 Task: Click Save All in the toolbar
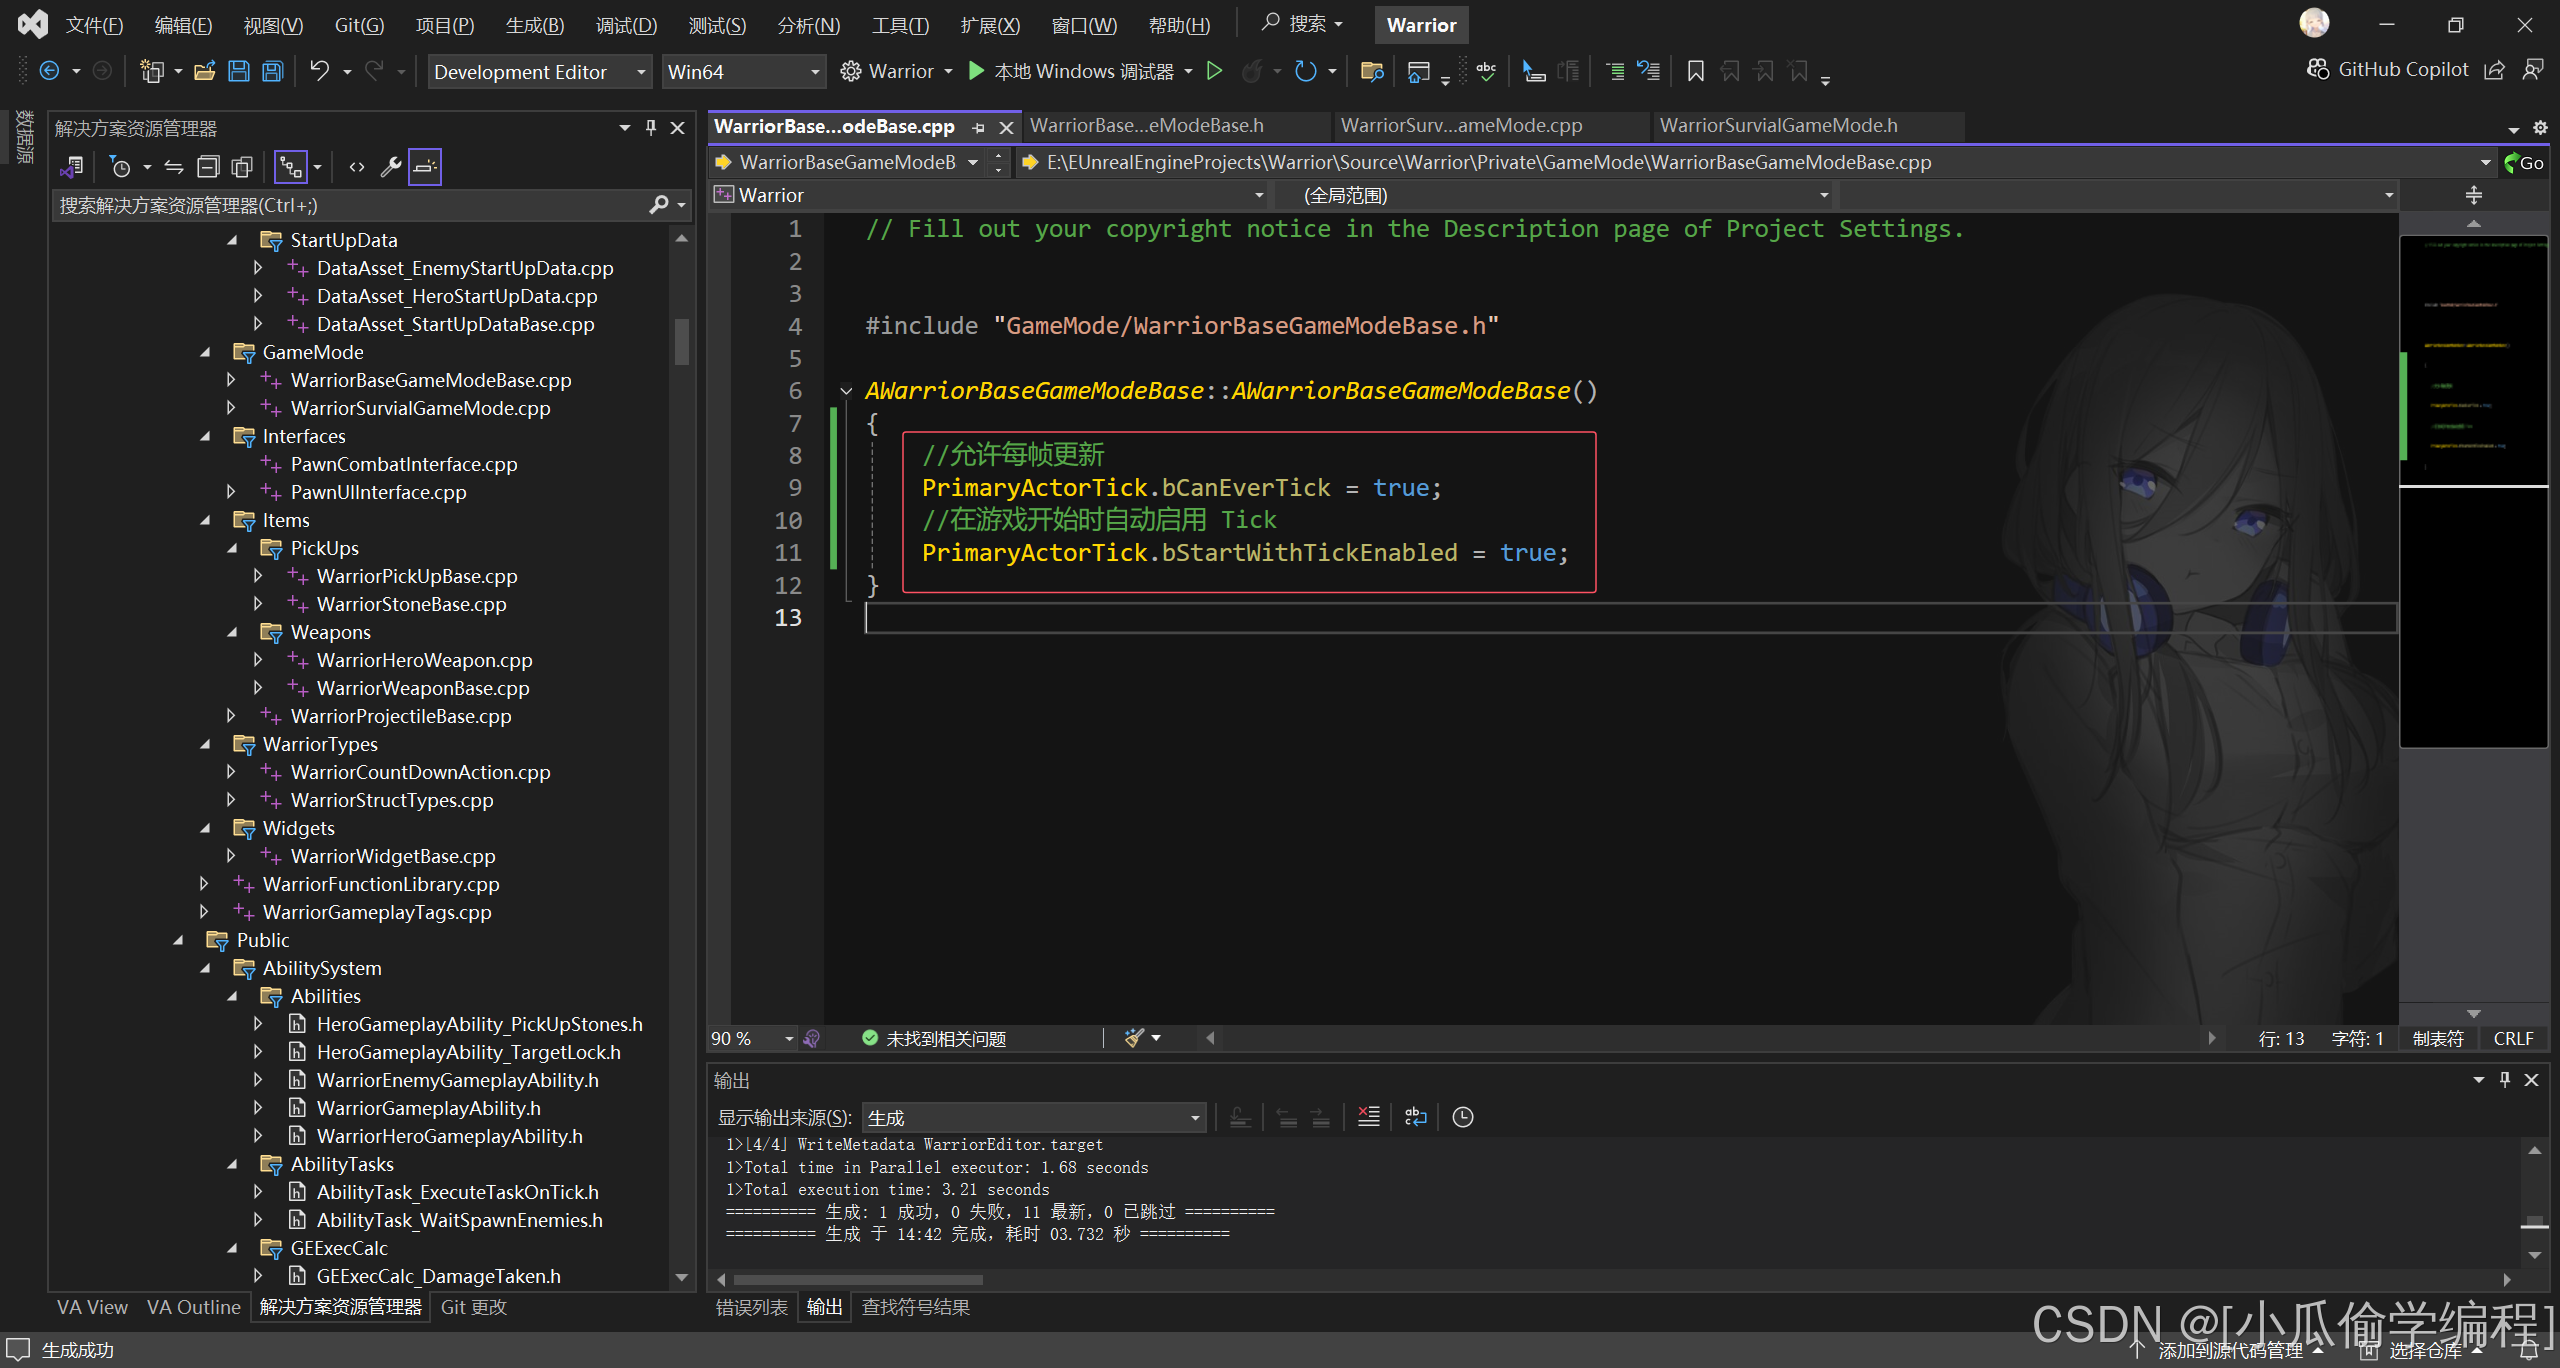(272, 71)
